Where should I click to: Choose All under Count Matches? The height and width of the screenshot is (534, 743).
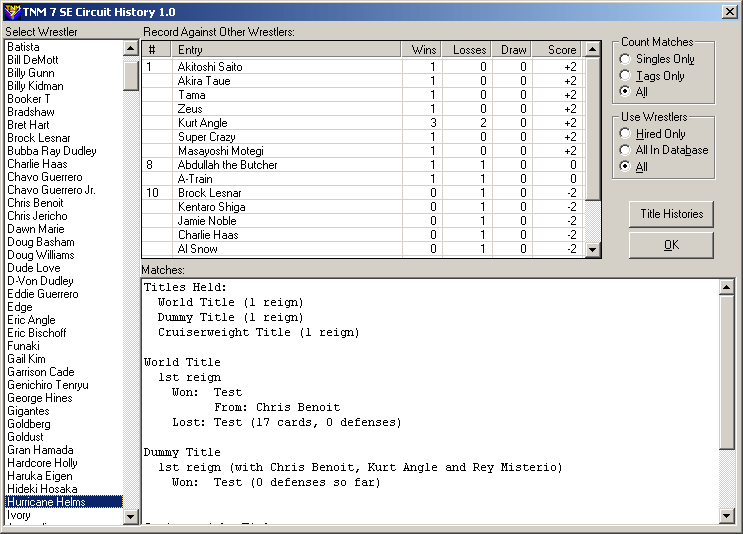[626, 91]
